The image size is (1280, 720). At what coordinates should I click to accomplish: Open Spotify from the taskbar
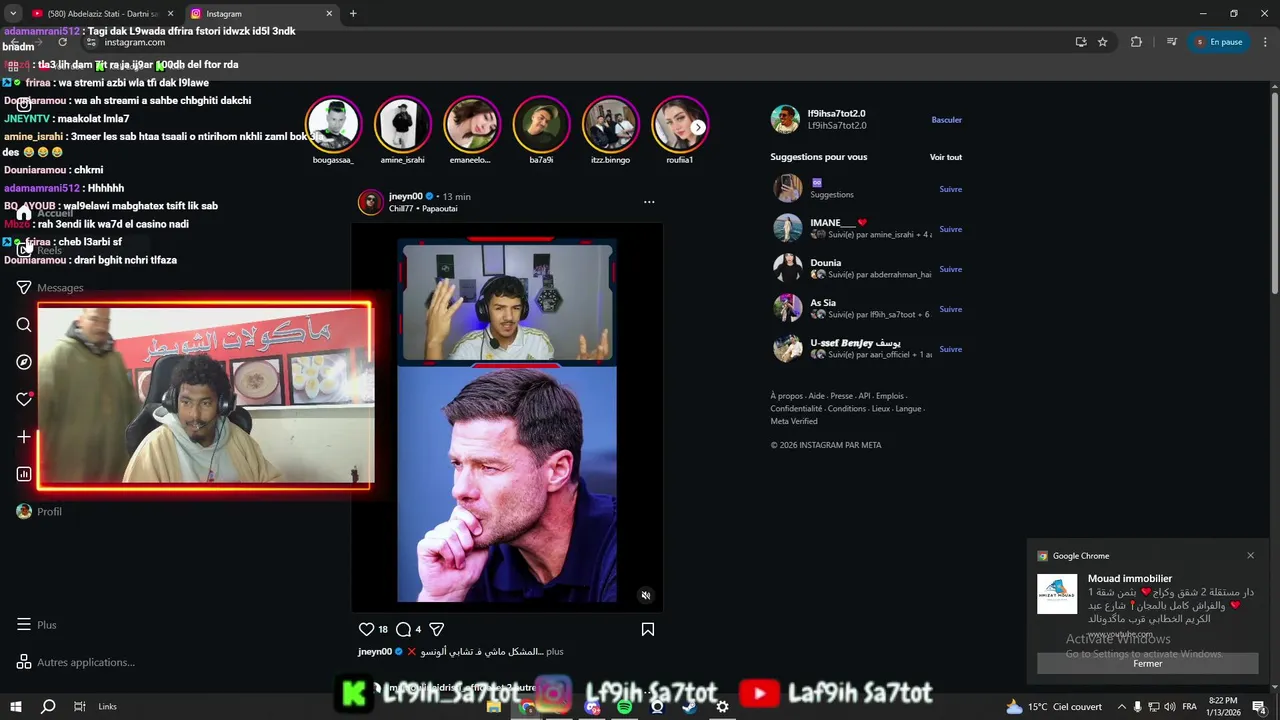coord(624,707)
